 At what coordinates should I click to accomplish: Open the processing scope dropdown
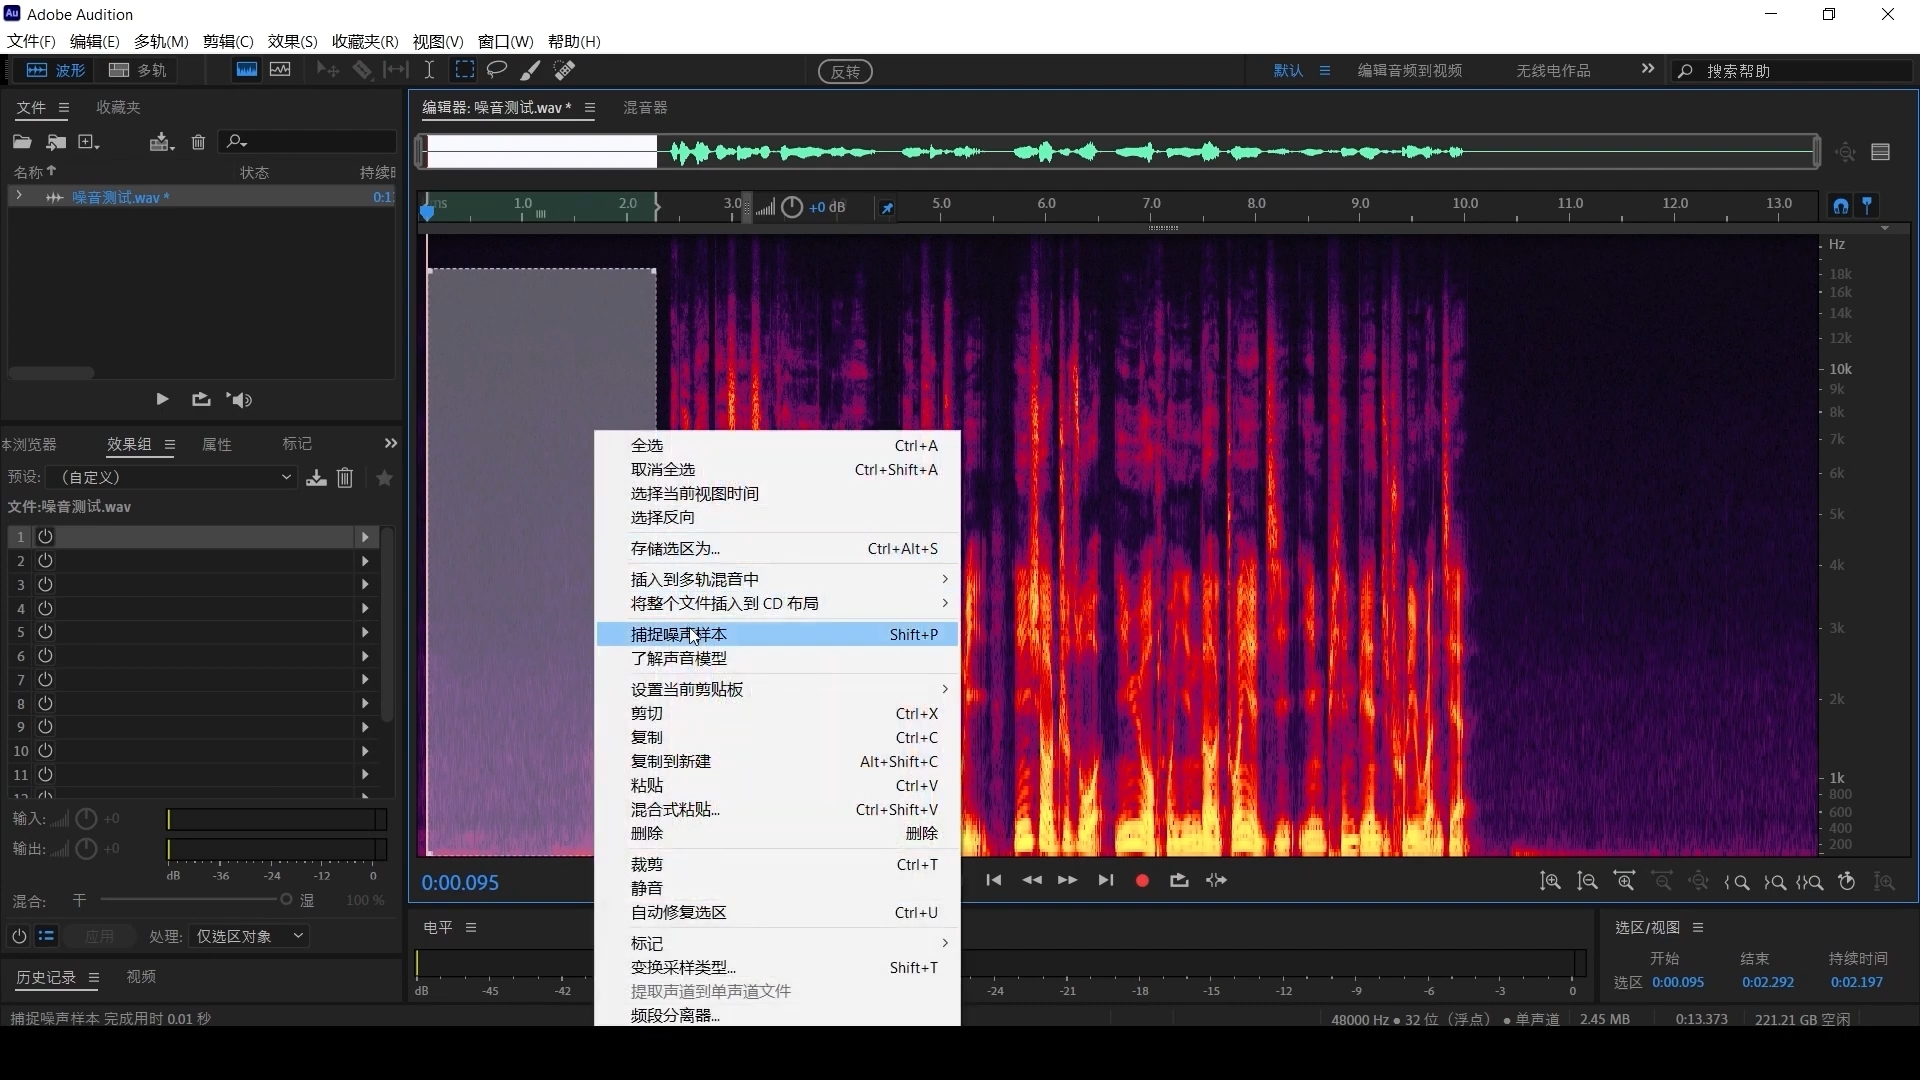(x=249, y=937)
